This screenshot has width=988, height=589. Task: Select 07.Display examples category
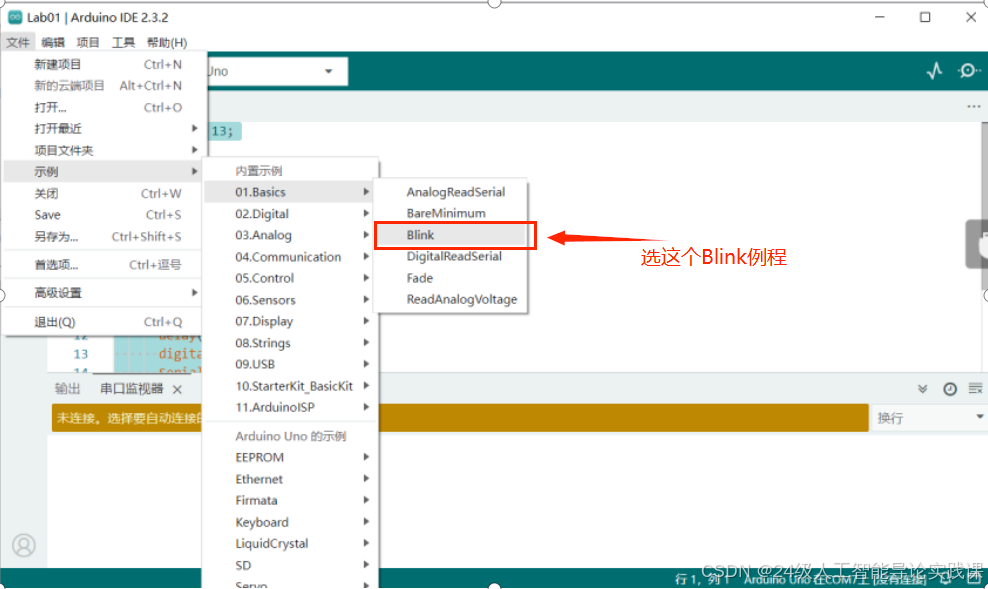[291, 321]
